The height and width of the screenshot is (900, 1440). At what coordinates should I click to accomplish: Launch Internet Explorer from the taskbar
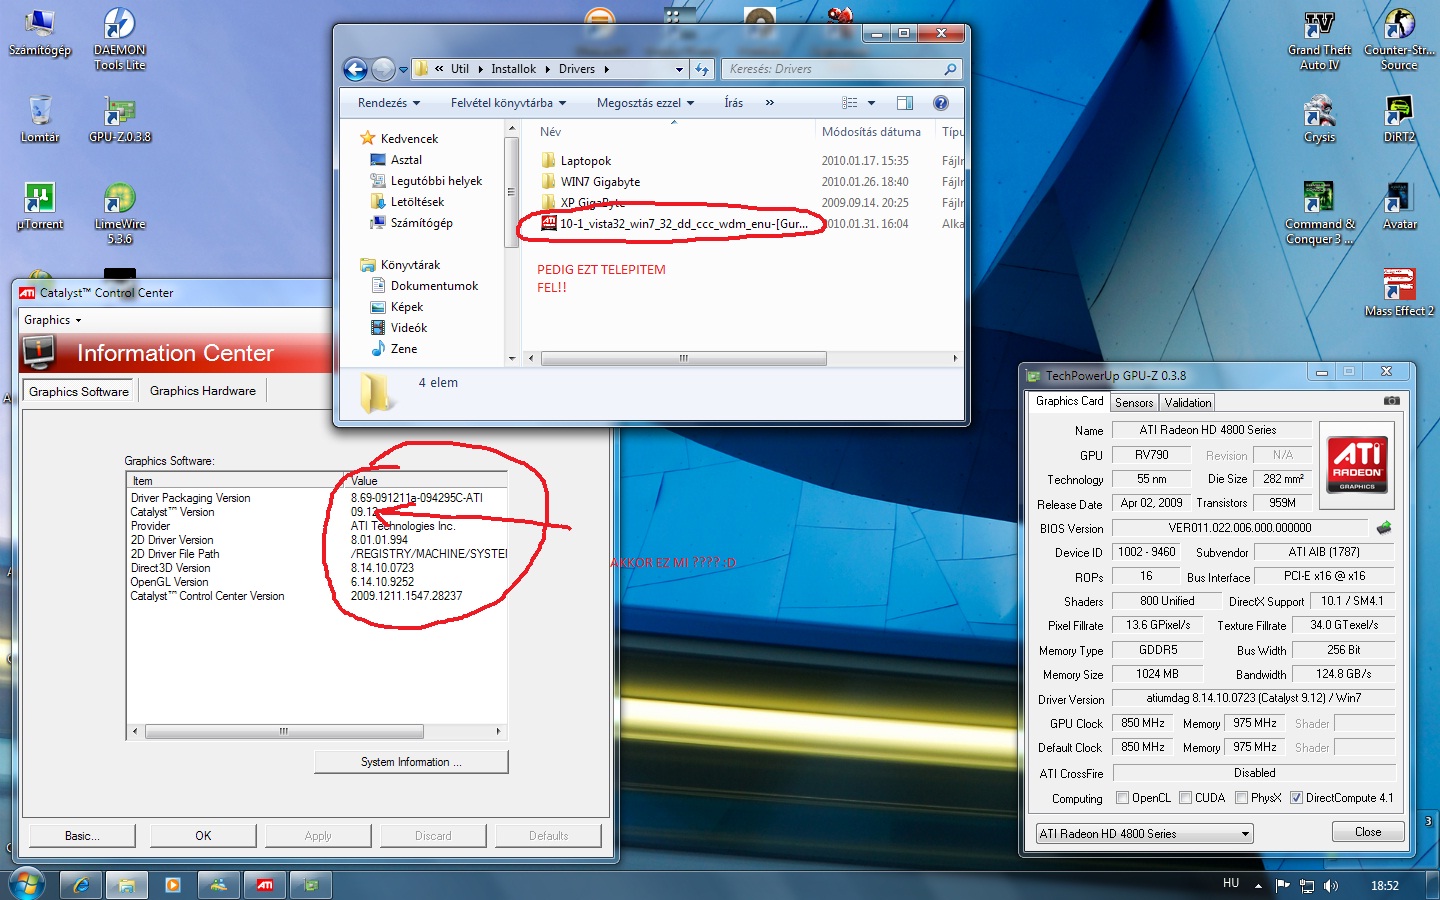click(x=81, y=885)
